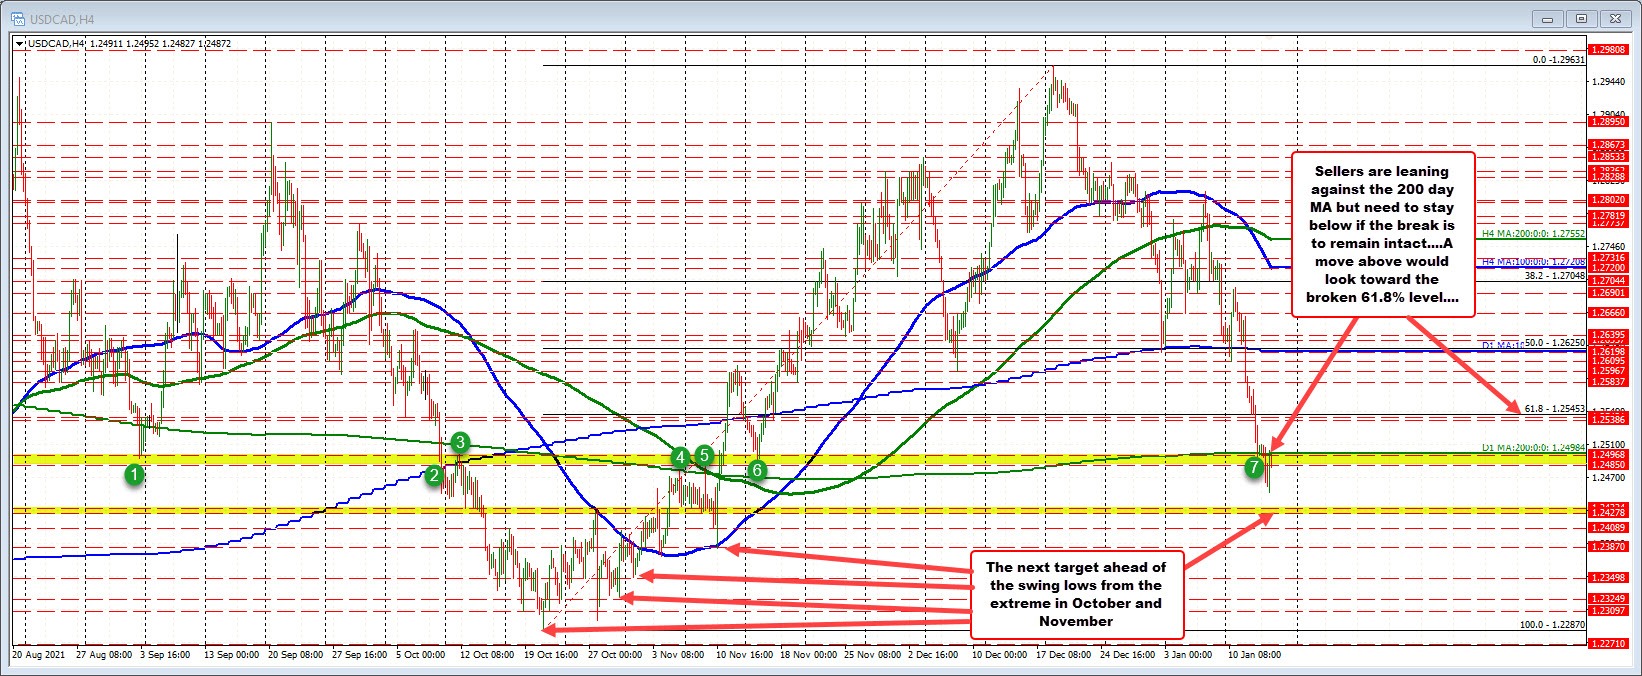Click the 3 Jan 00:00 time axis label
Image resolution: width=1642 pixels, height=676 pixels.
(1189, 655)
